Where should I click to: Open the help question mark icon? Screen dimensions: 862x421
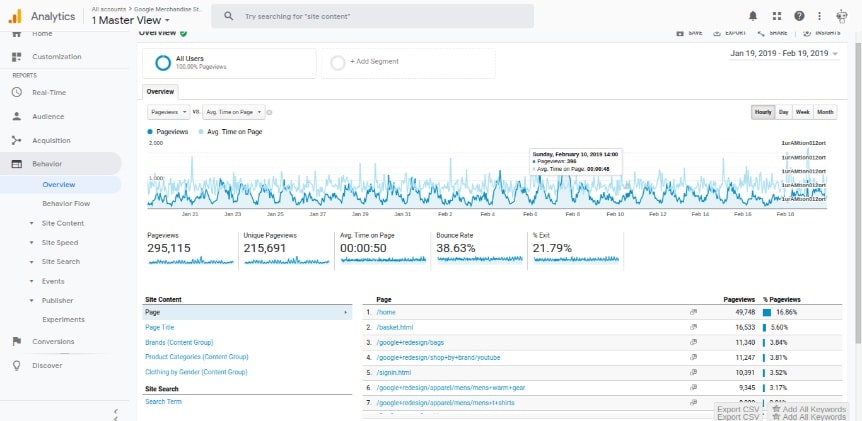click(799, 16)
